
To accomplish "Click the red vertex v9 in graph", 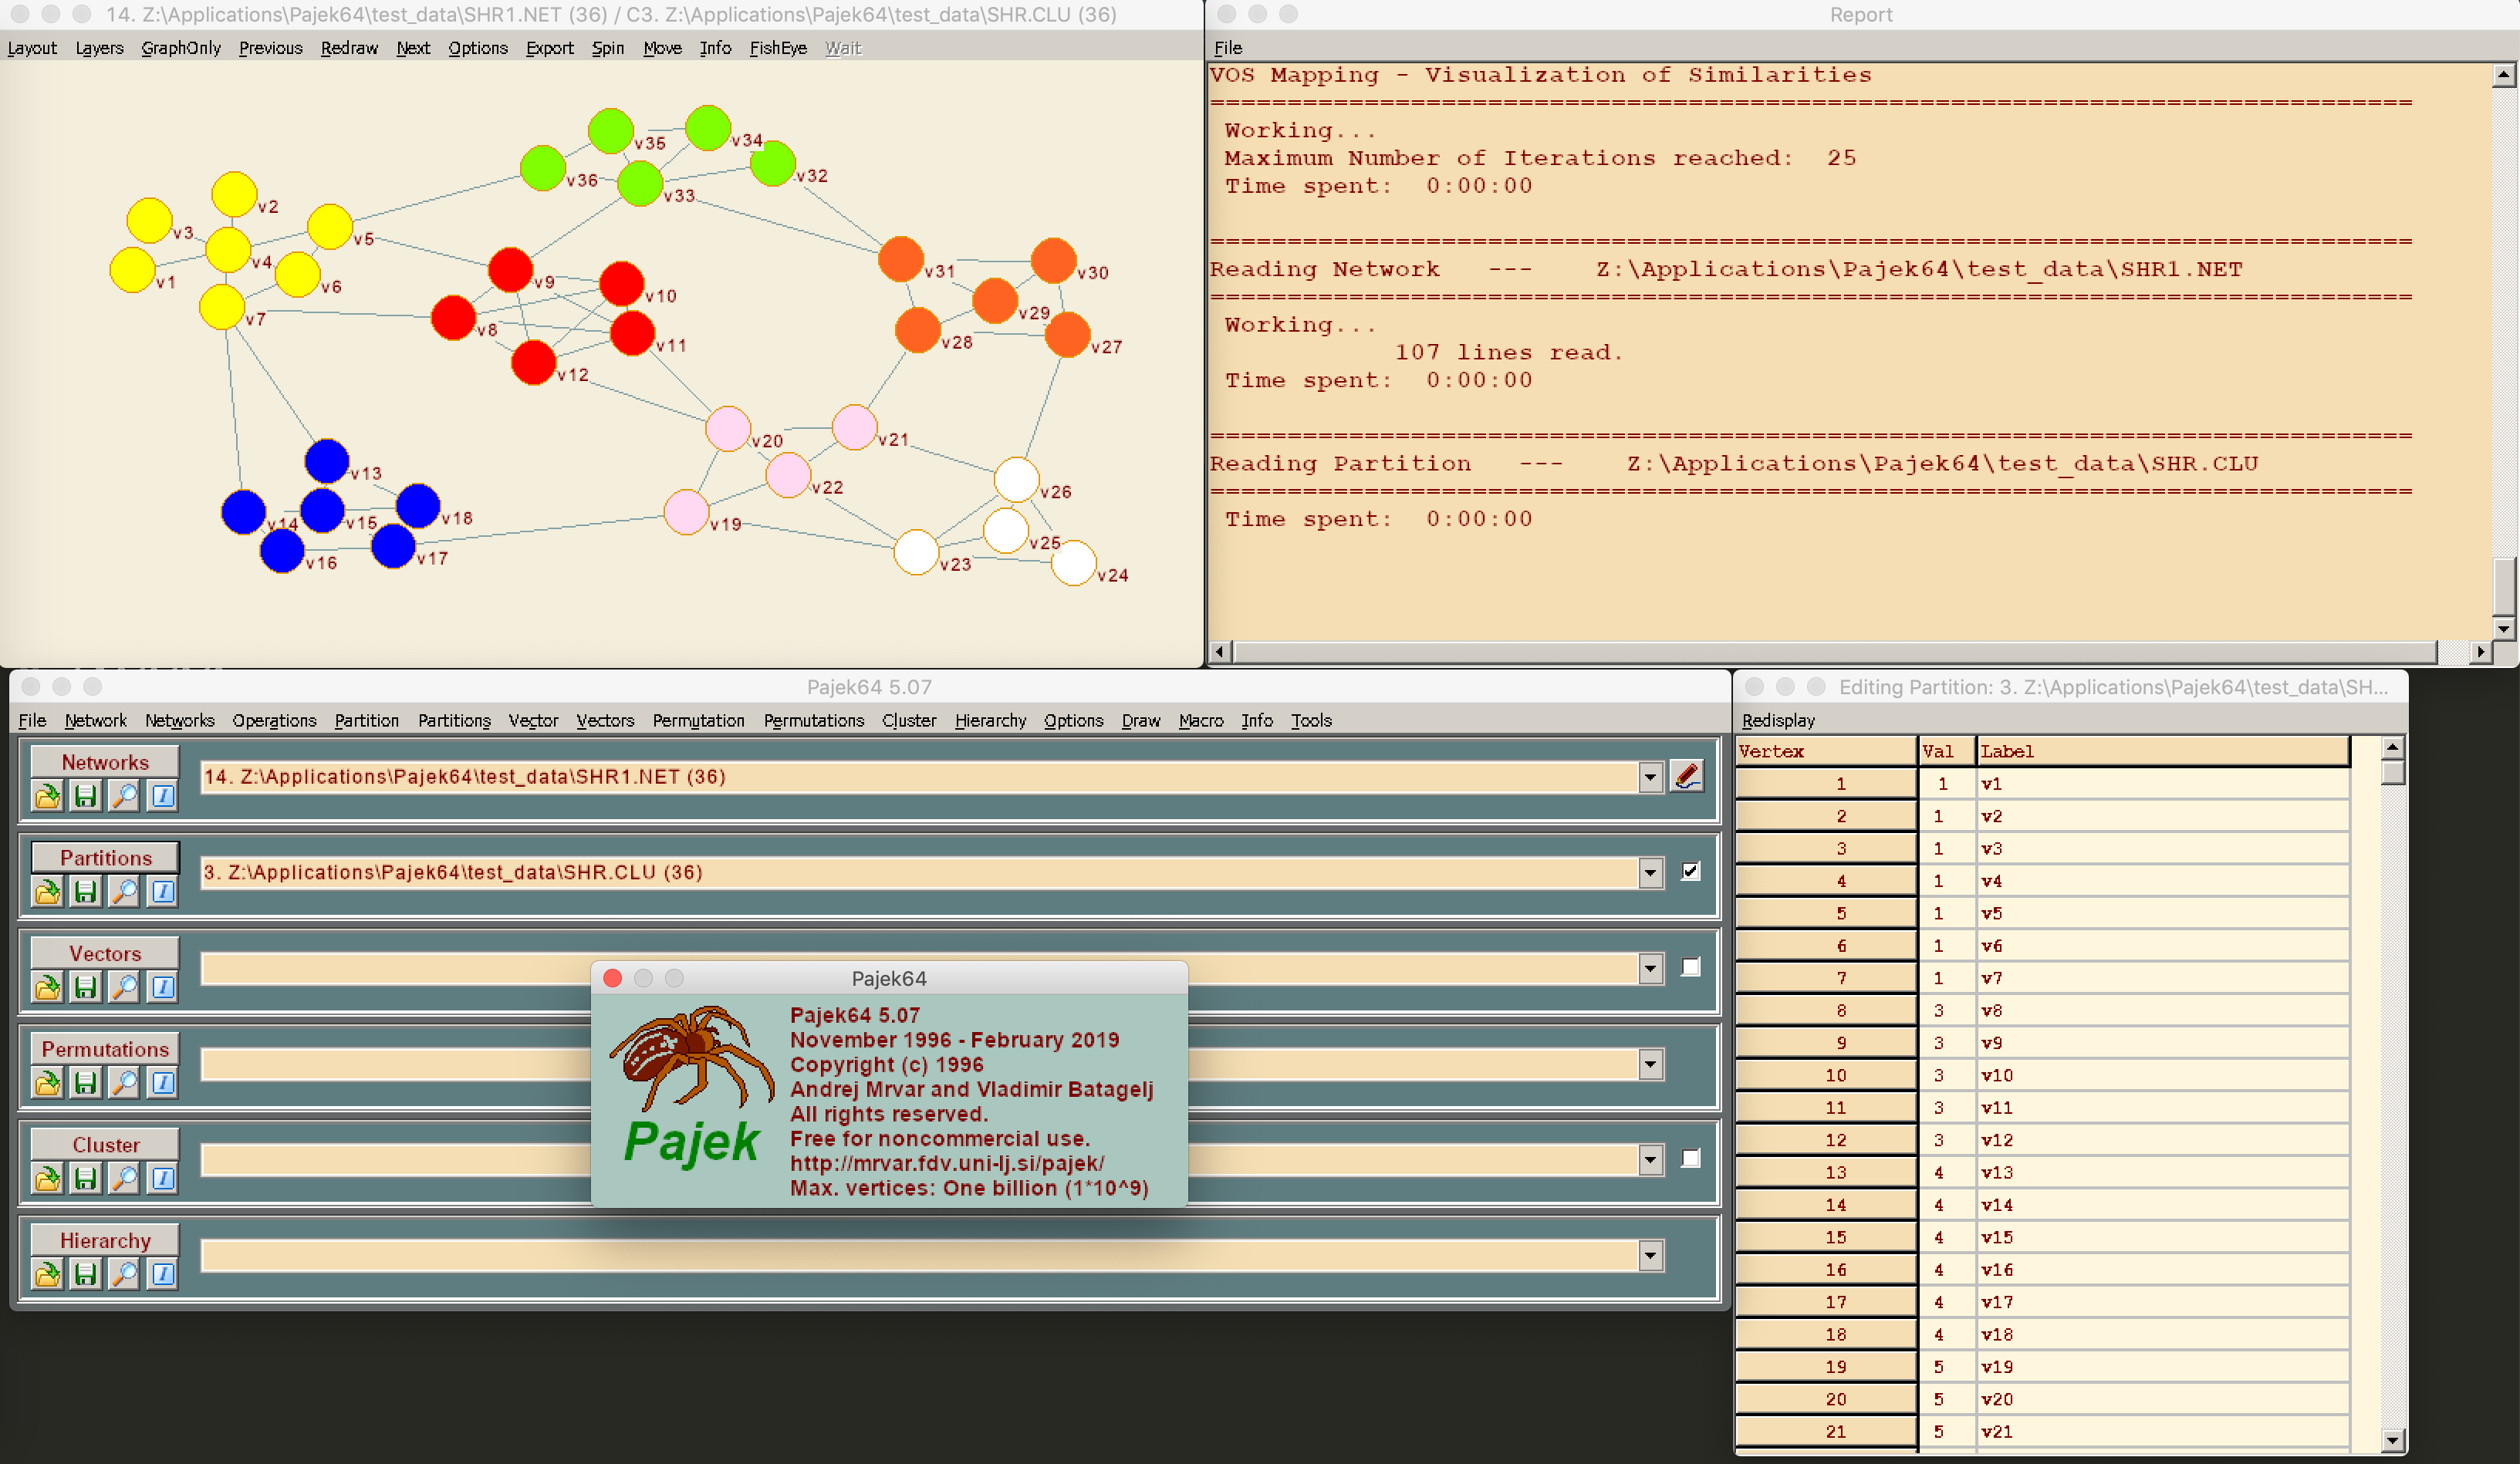I will pos(510,269).
